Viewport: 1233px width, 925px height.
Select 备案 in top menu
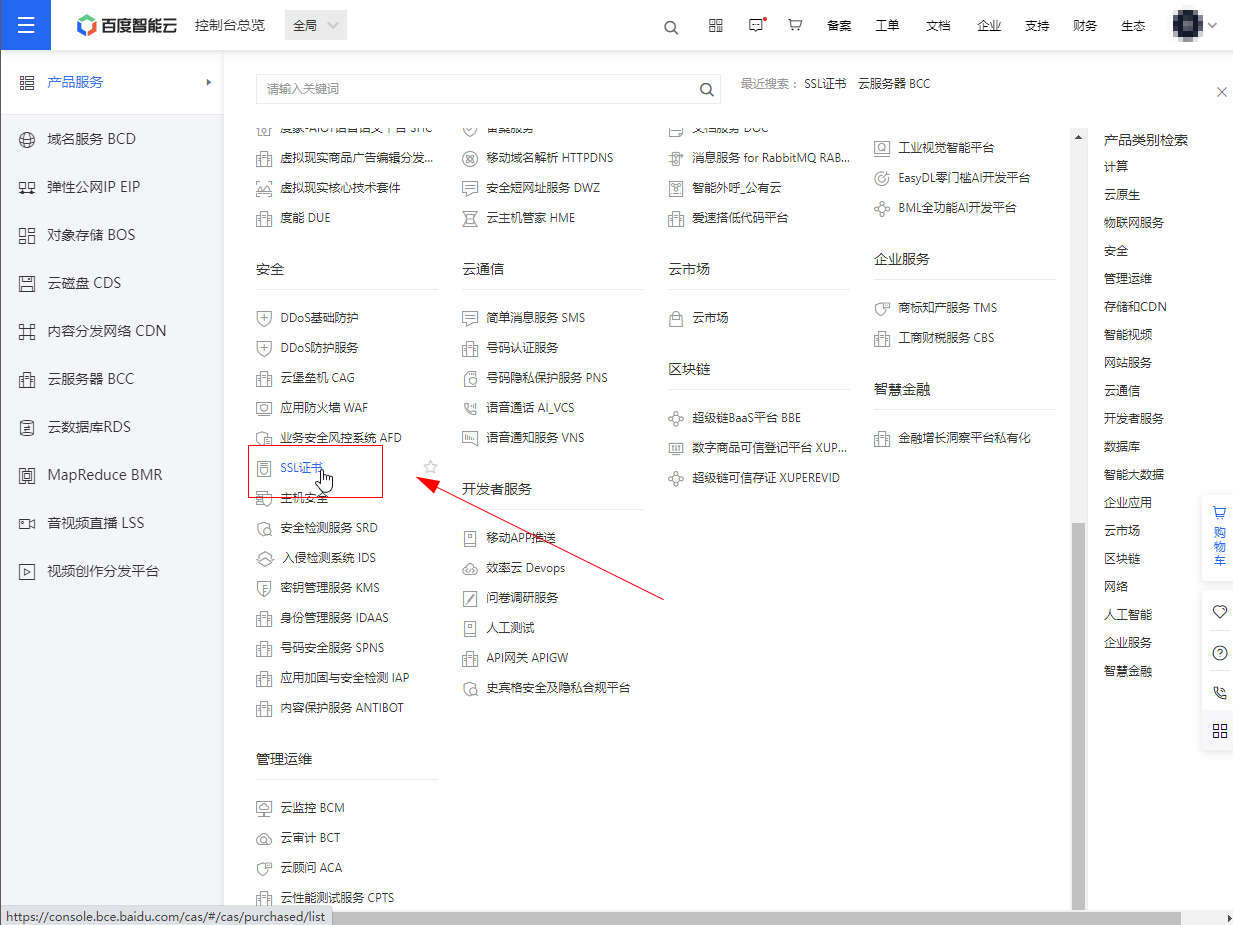(839, 26)
